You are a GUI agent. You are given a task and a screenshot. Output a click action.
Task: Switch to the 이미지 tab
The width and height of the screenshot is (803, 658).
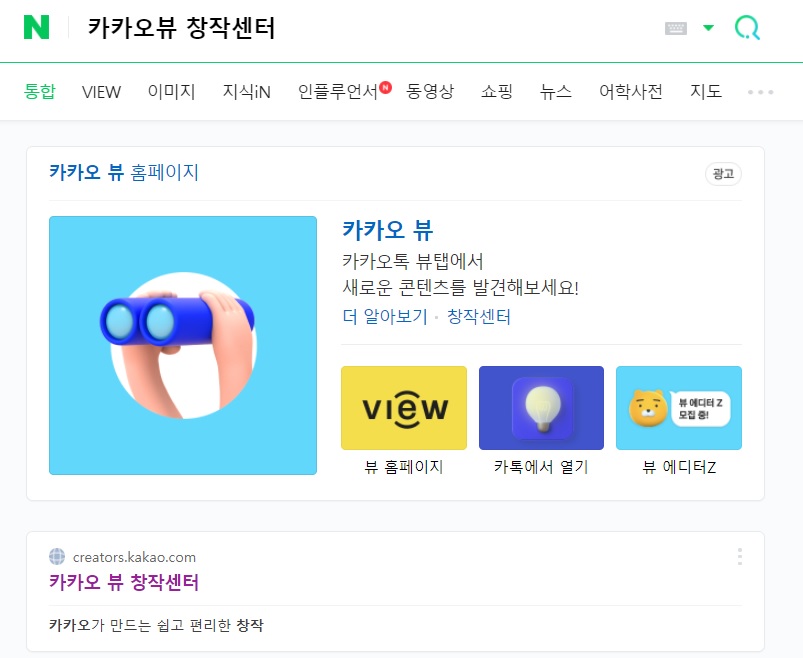pos(172,92)
